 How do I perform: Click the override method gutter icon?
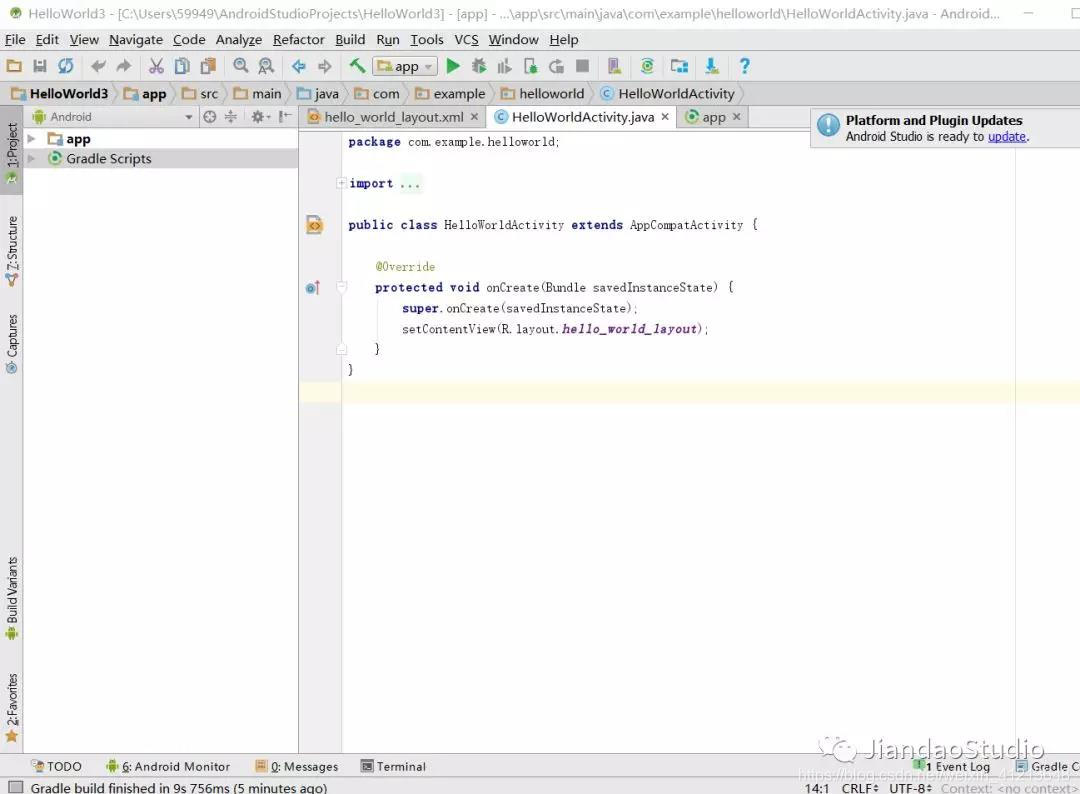click(313, 287)
